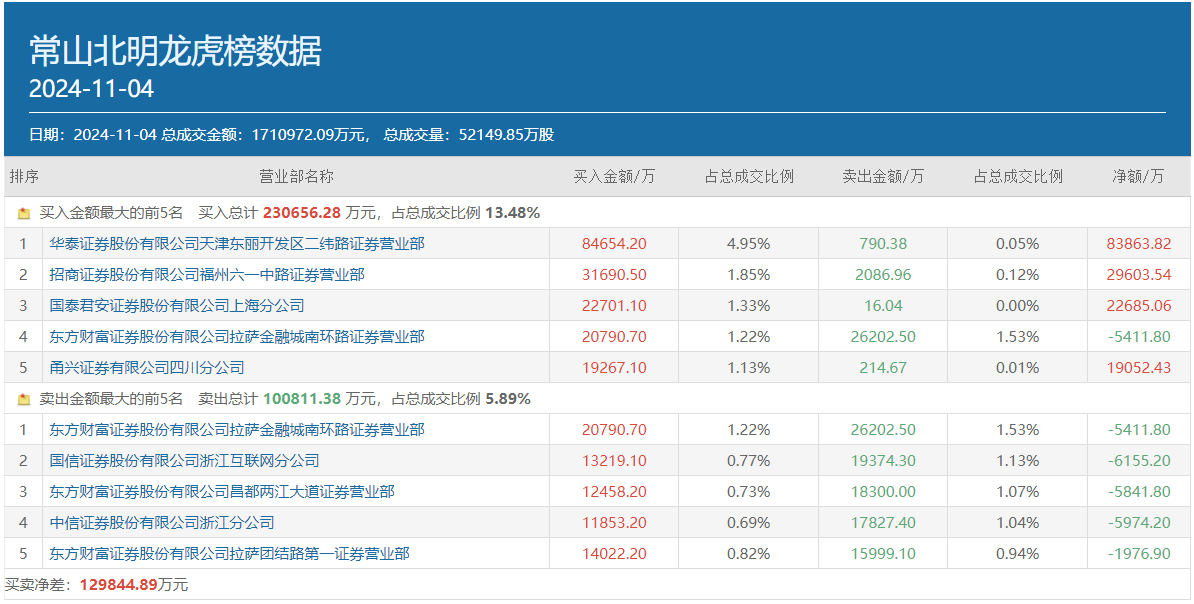Image resolution: width=1194 pixels, height=604 pixels.
Task: Click 国泰君安证券上海分公司 link
Action: pyautogui.click(x=177, y=306)
